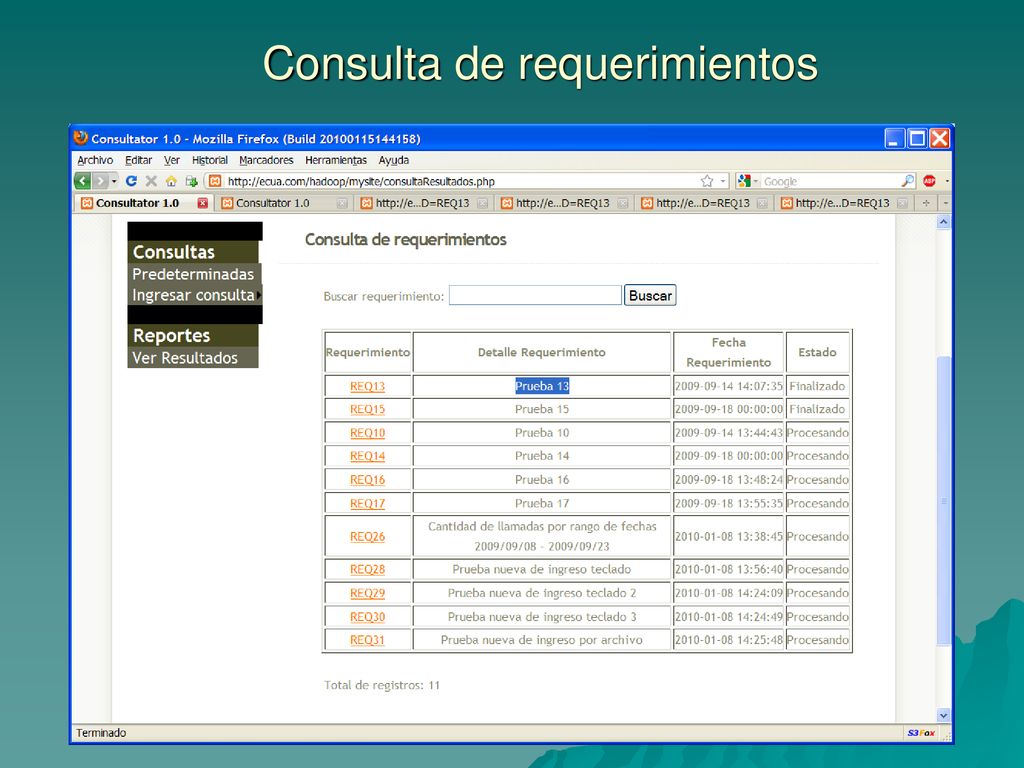Open the REQ29 requirement link
Image resolution: width=1024 pixels, height=768 pixels.
point(367,593)
